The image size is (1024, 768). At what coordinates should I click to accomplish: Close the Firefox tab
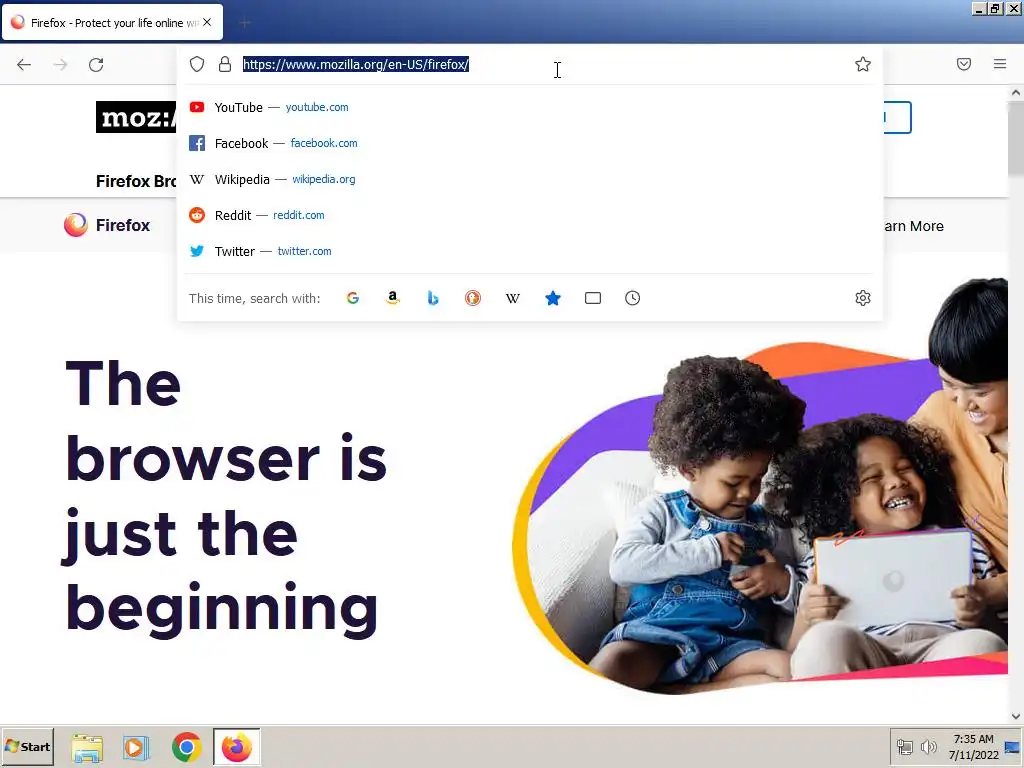point(207,22)
